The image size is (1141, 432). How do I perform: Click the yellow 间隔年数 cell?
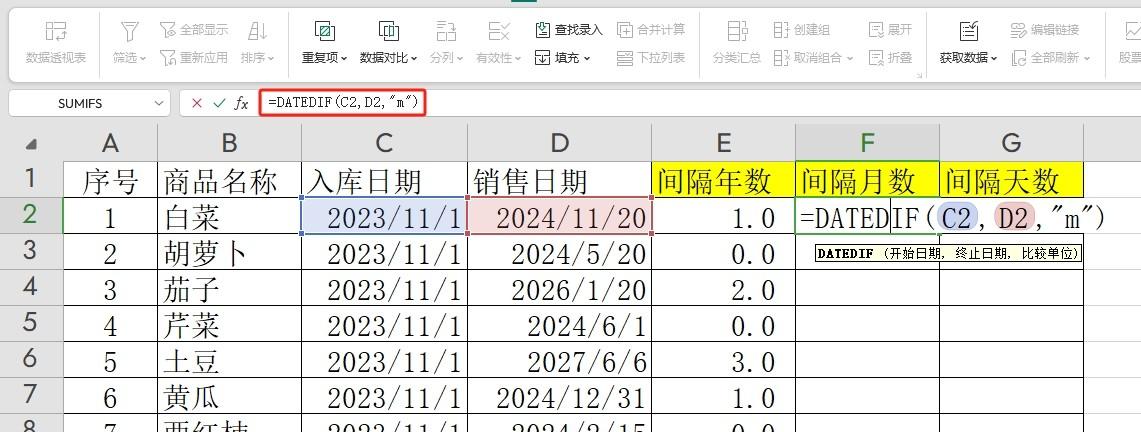[x=723, y=180]
